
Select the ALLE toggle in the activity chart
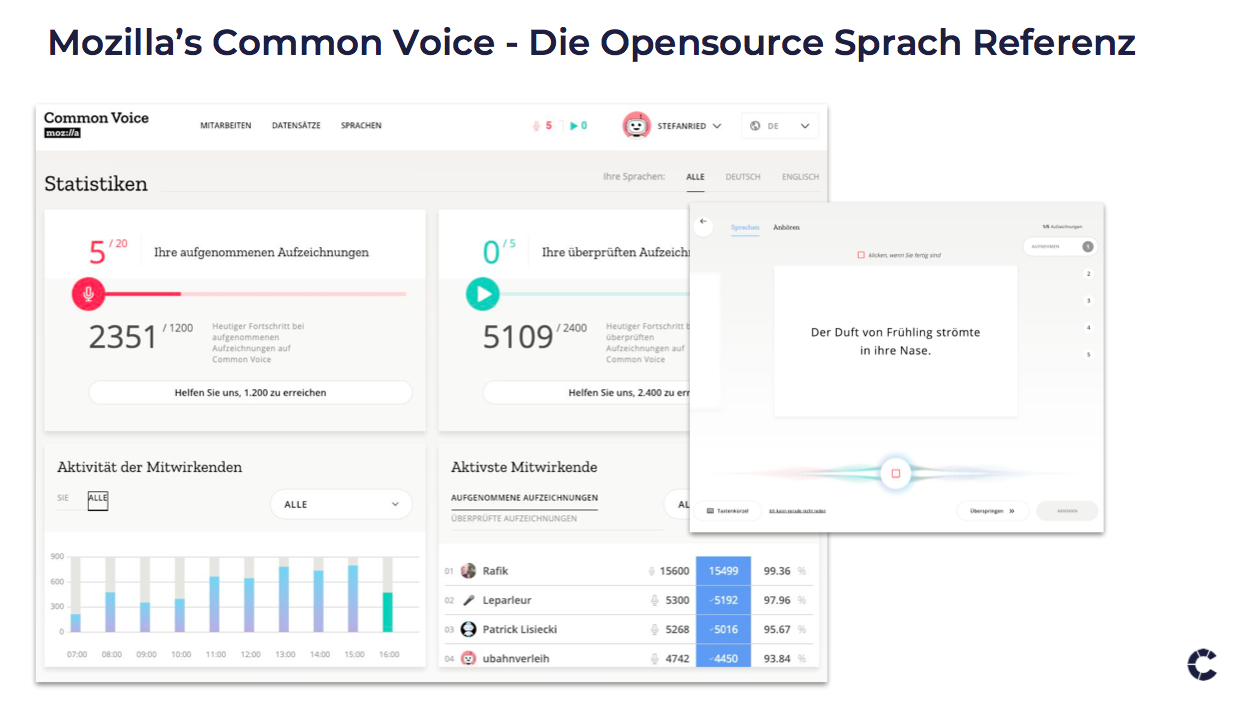(97, 498)
